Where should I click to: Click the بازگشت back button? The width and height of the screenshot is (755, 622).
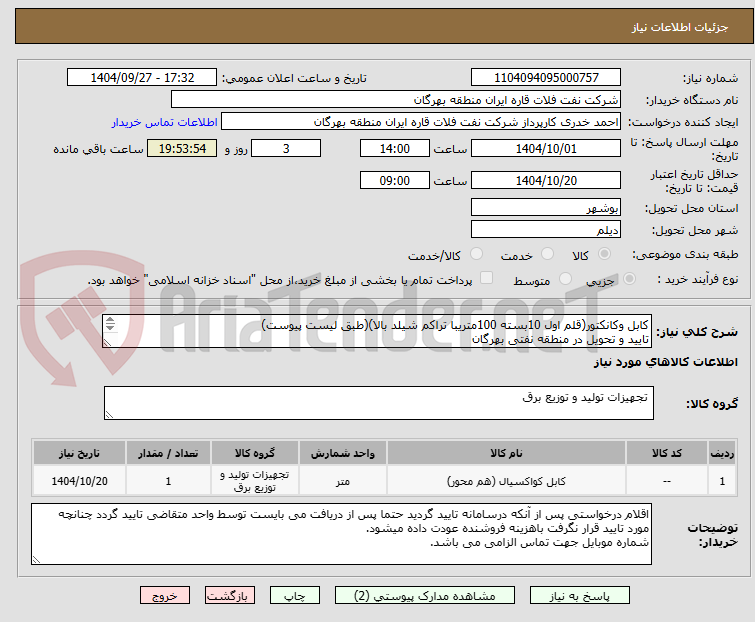[230, 596]
